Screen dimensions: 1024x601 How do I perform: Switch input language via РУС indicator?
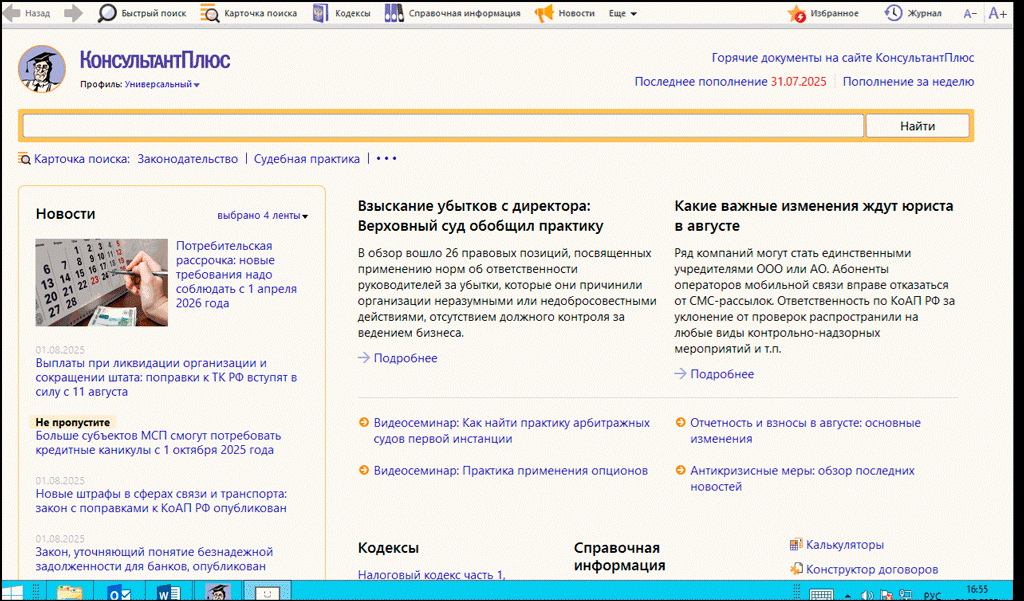[932, 596]
